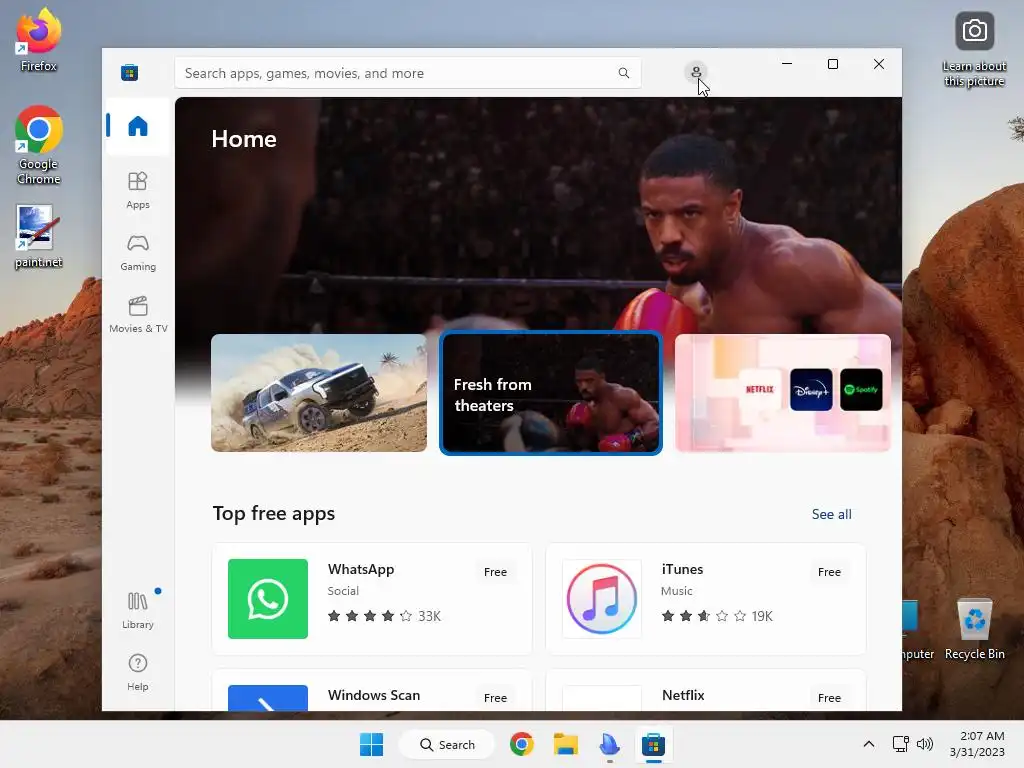Open the Gaming section in sidebar
Viewport: 1024px width, 768px height.
[138, 253]
